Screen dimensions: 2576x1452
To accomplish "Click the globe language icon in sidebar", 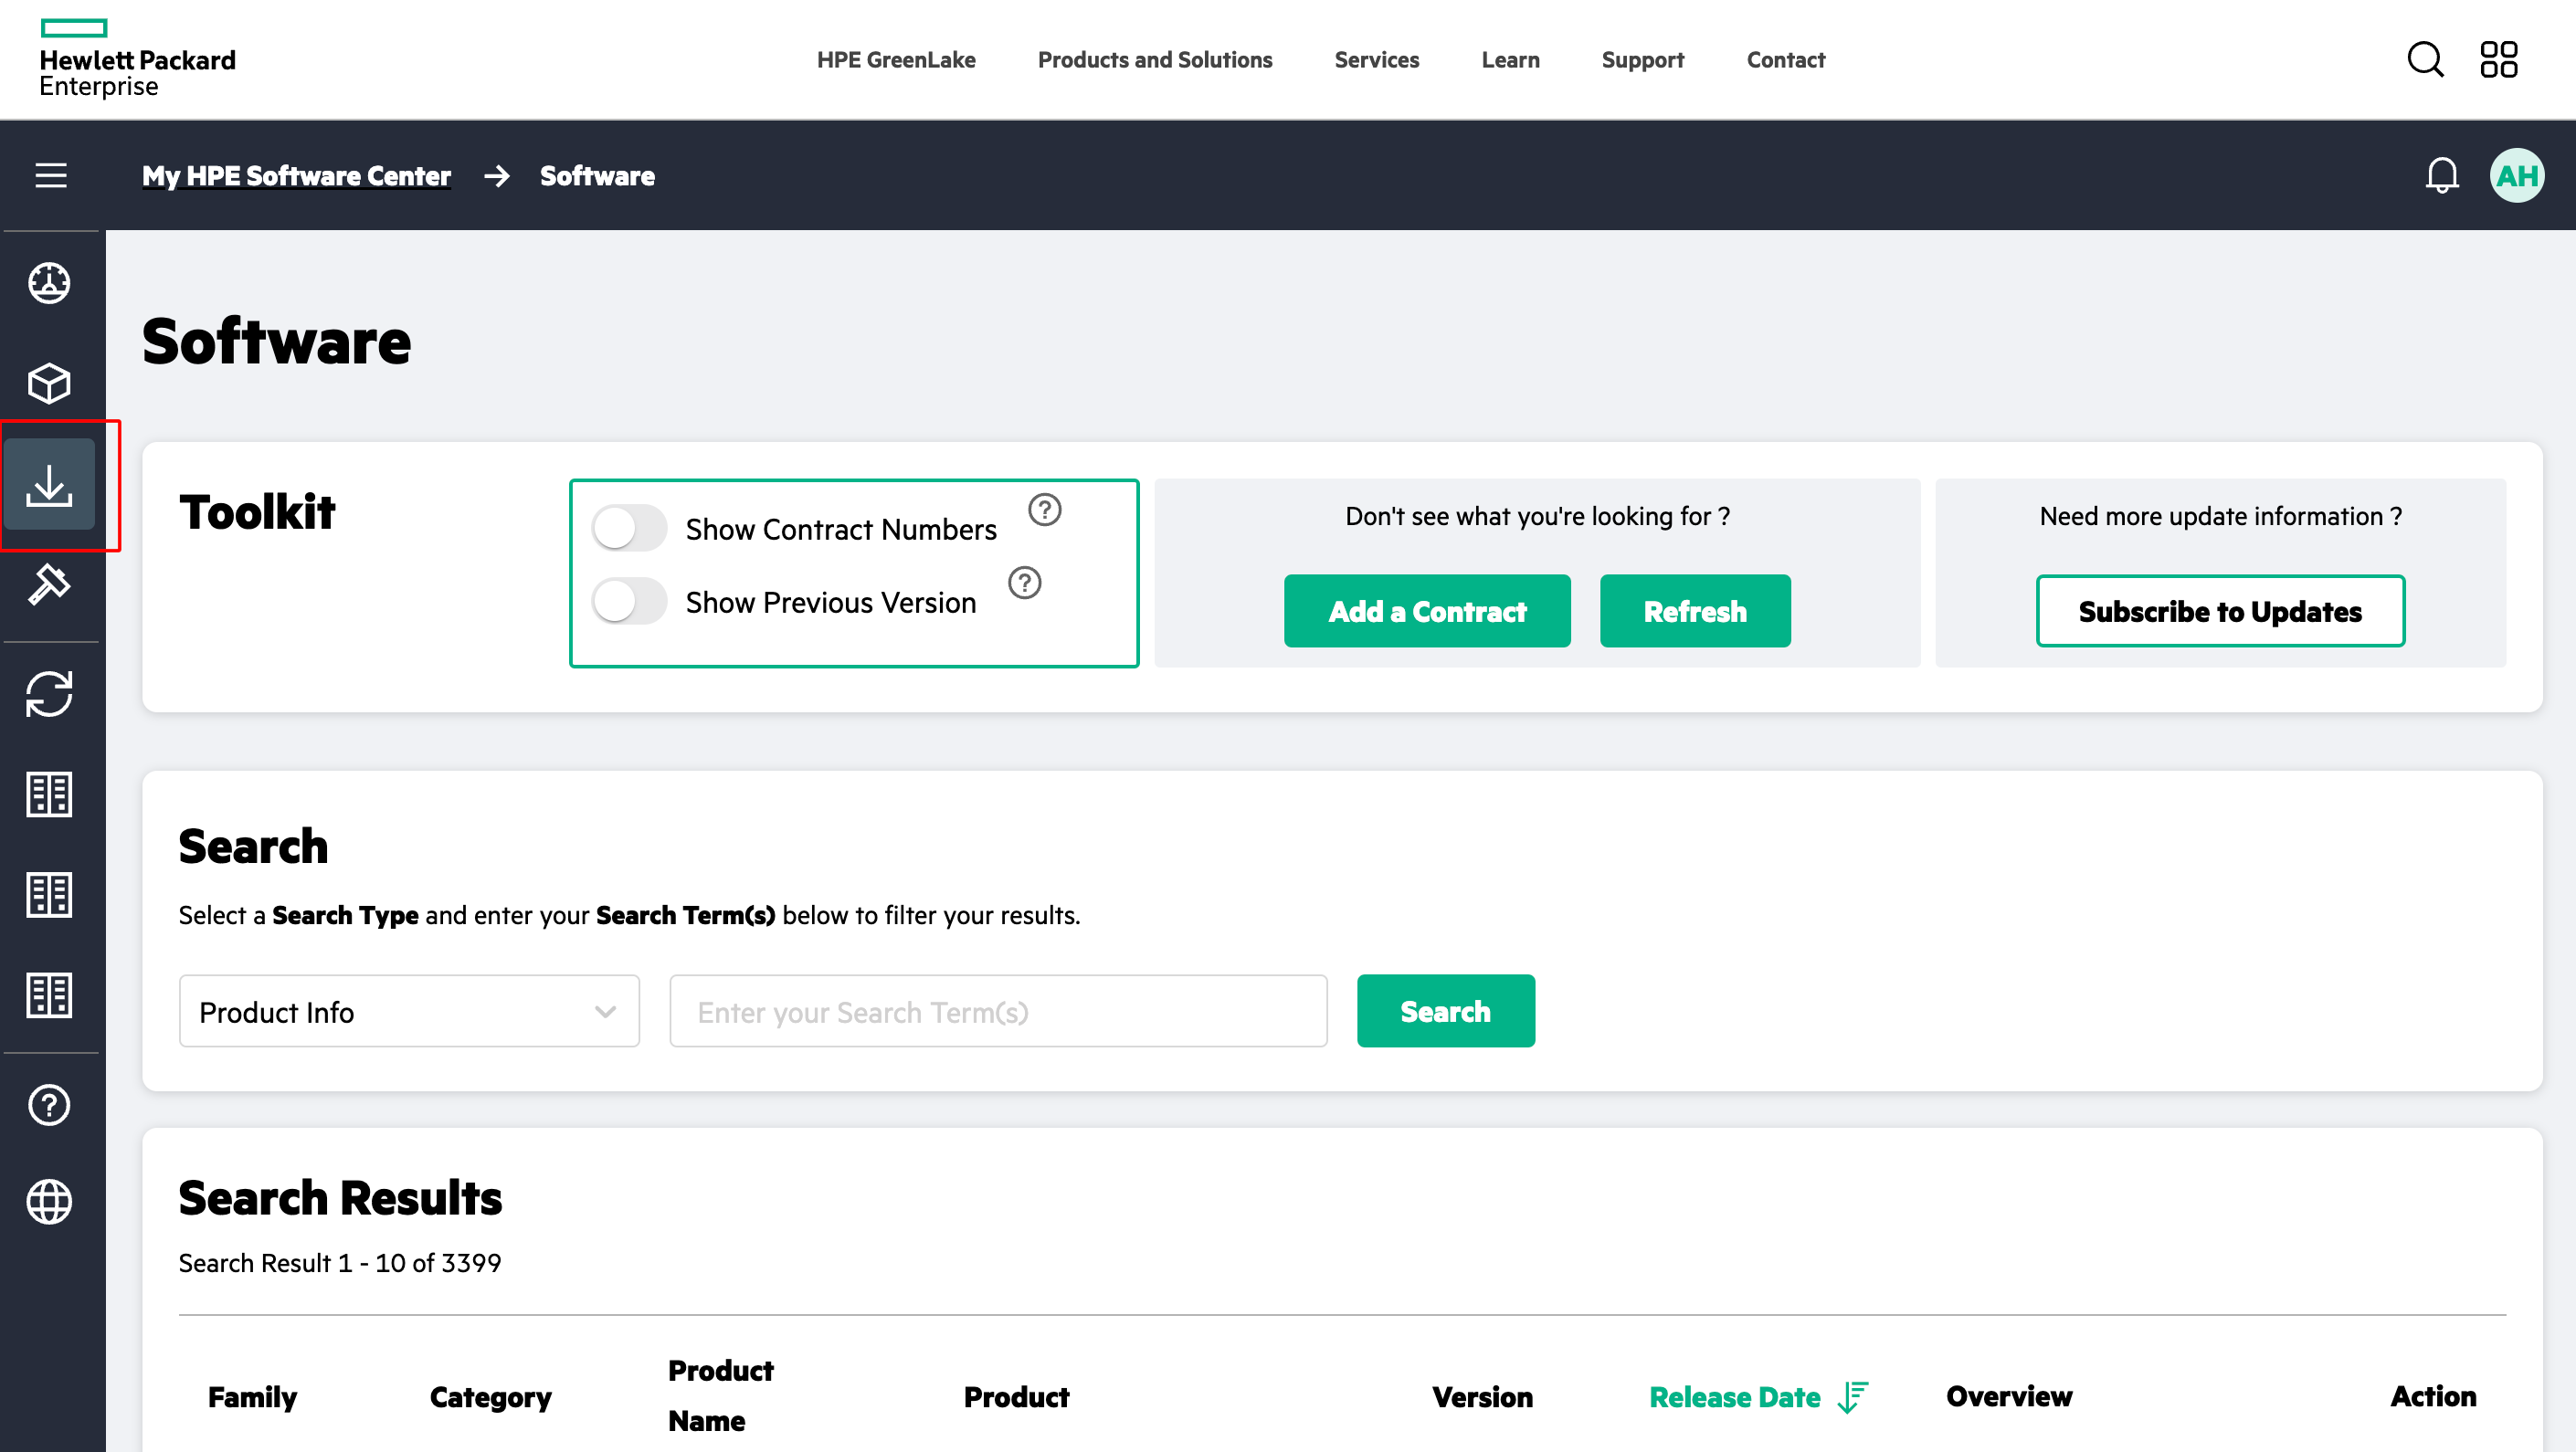I will click(49, 1202).
